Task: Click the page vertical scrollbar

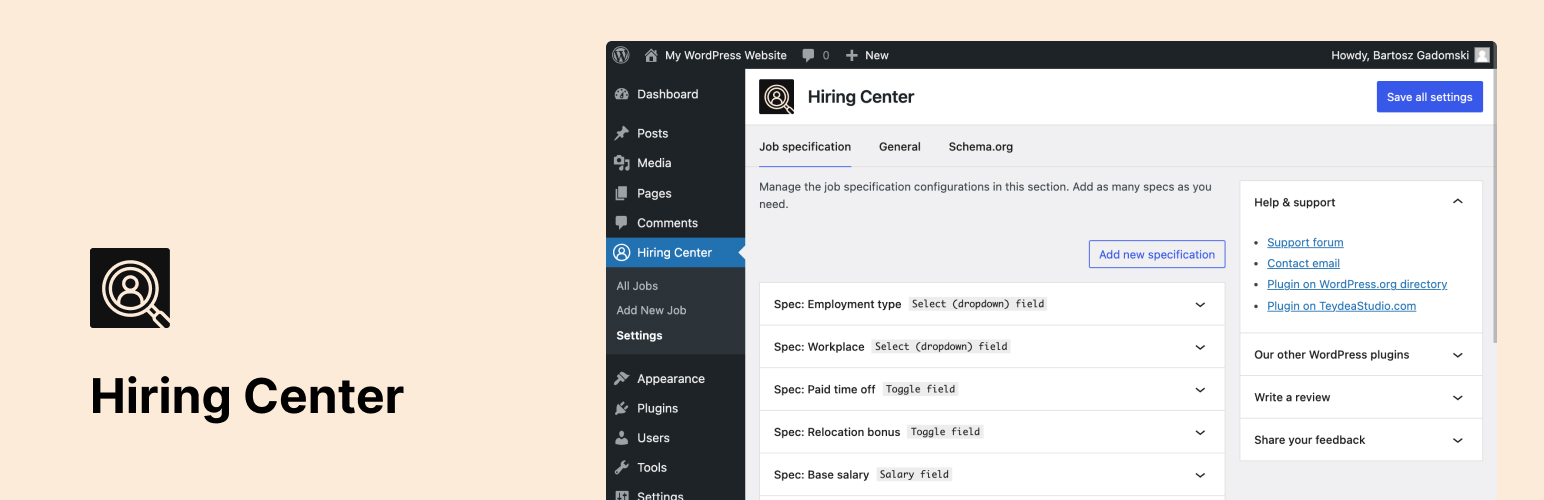Action: [x=1494, y=205]
